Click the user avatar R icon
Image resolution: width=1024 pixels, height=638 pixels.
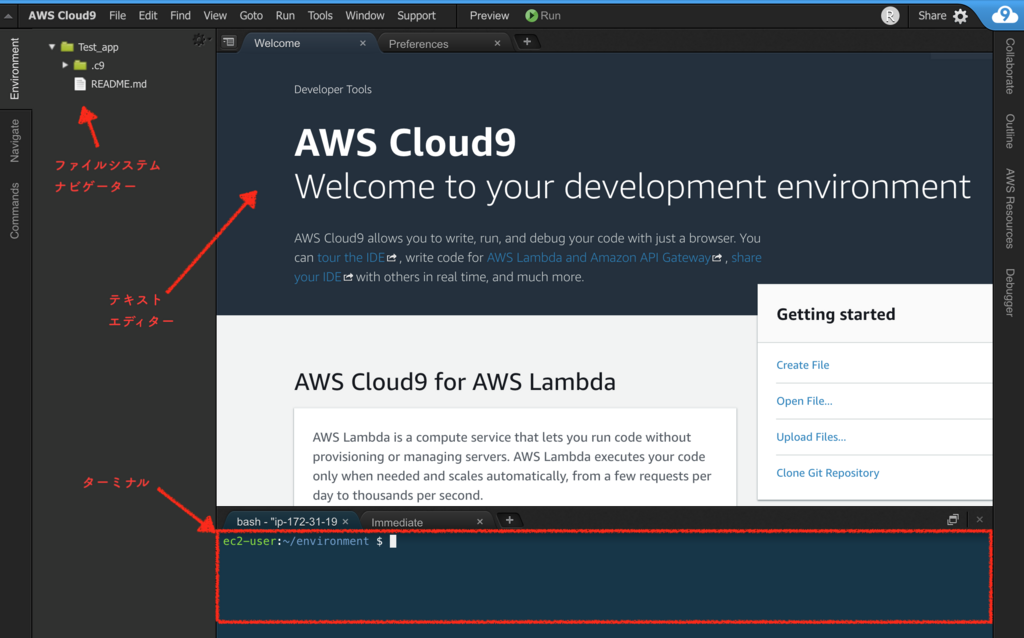tap(890, 16)
